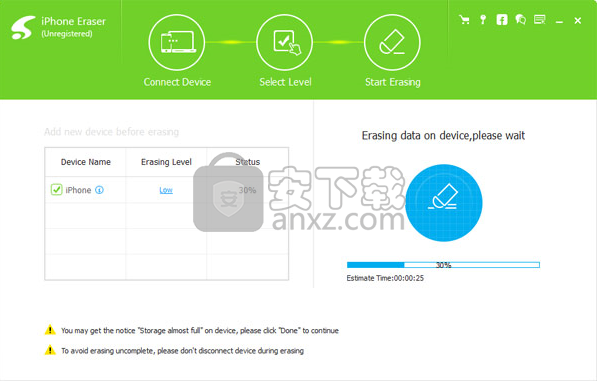Click the 30% erasing progress bar

point(443,265)
